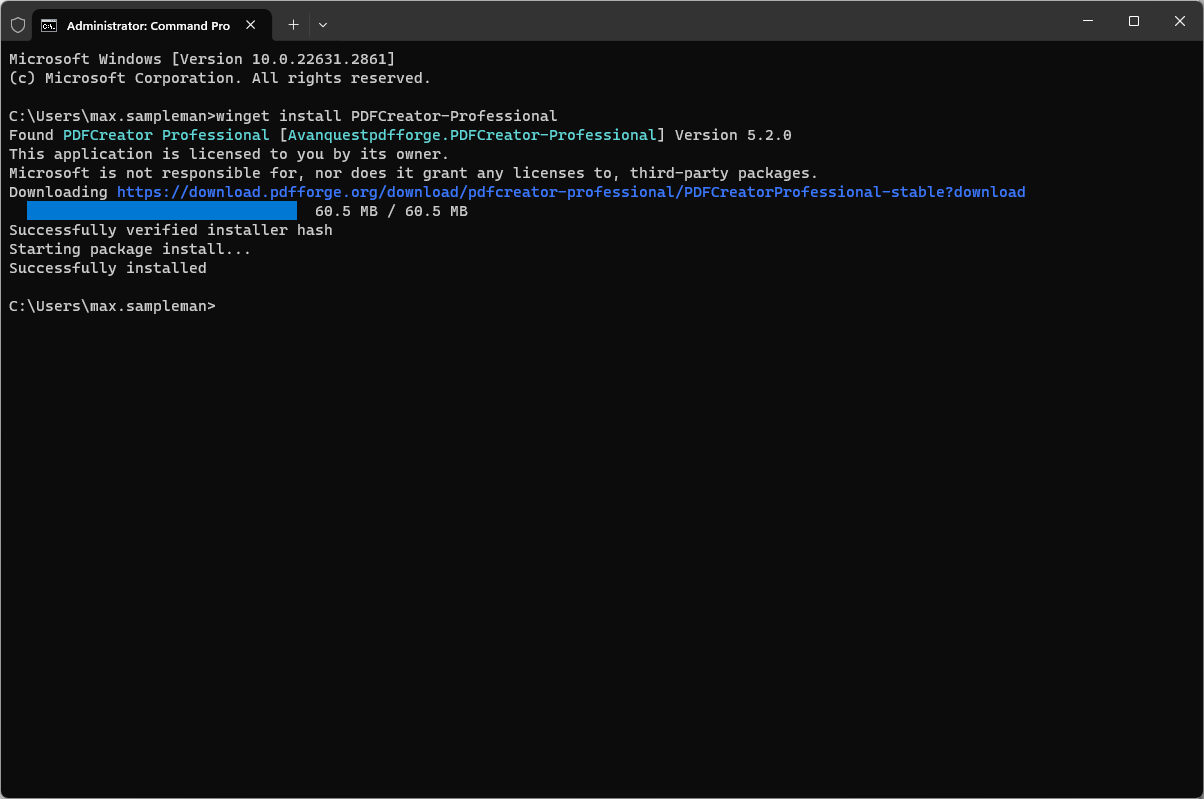Minimize the terminal window
The width and height of the screenshot is (1204, 799).
pyautogui.click(x=1088, y=21)
